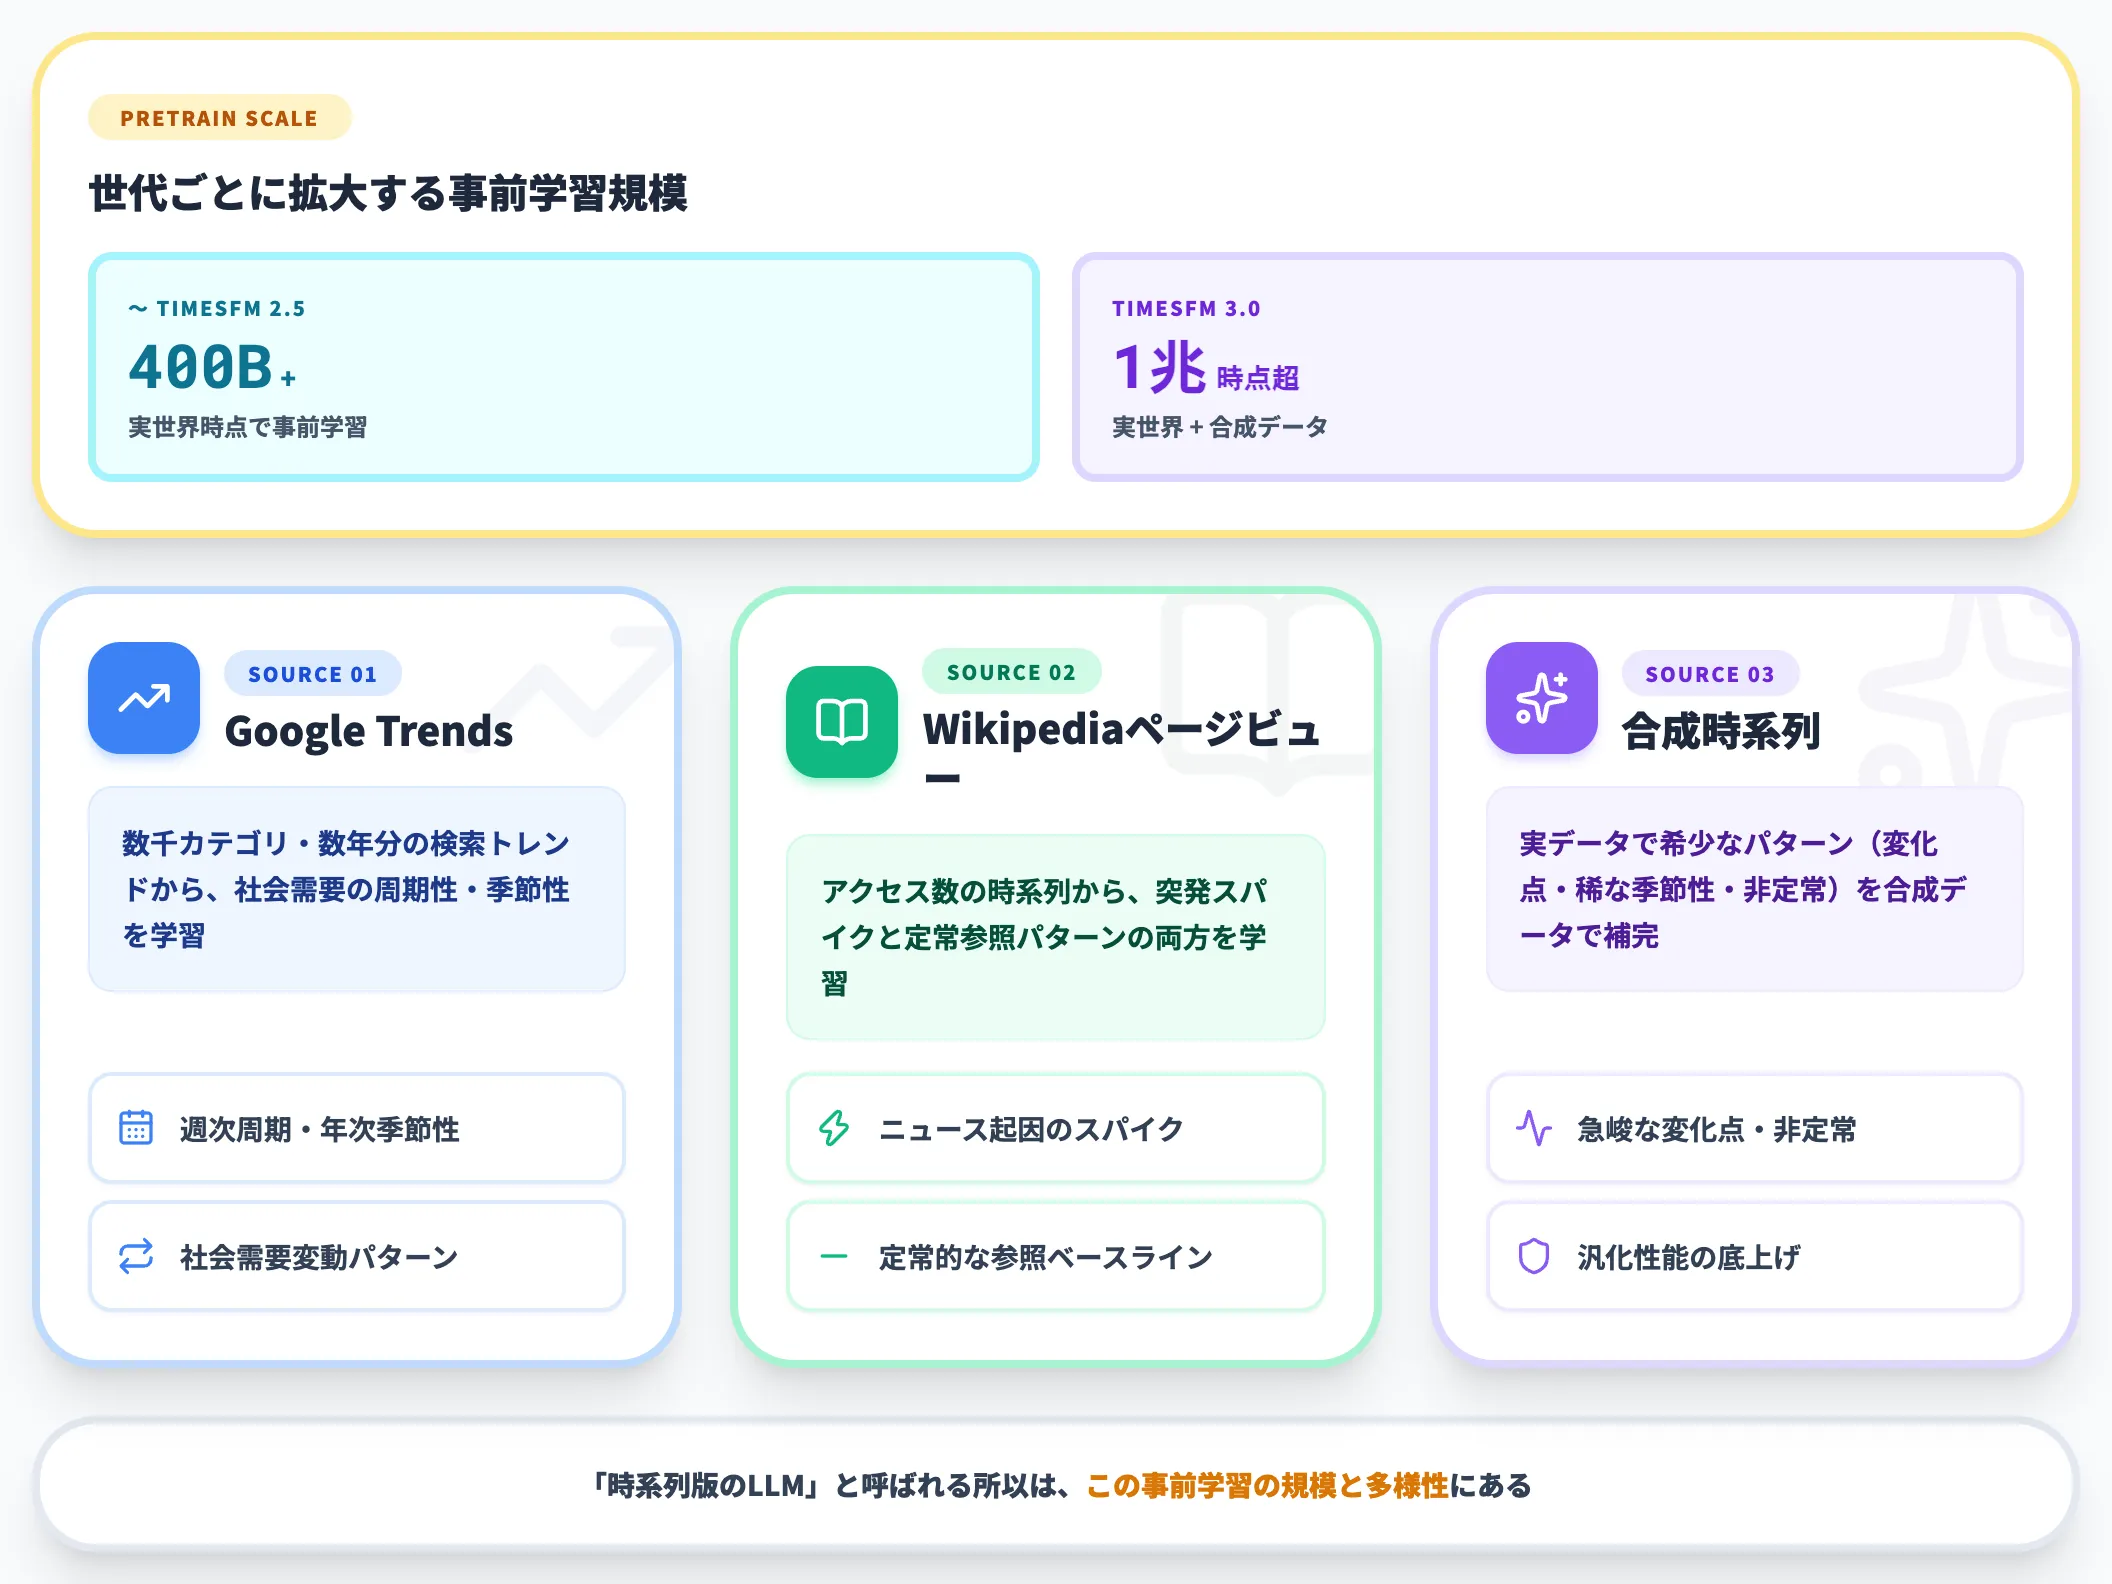Select the SOURCE 02 label pill
The height and width of the screenshot is (1584, 2112).
(1011, 672)
